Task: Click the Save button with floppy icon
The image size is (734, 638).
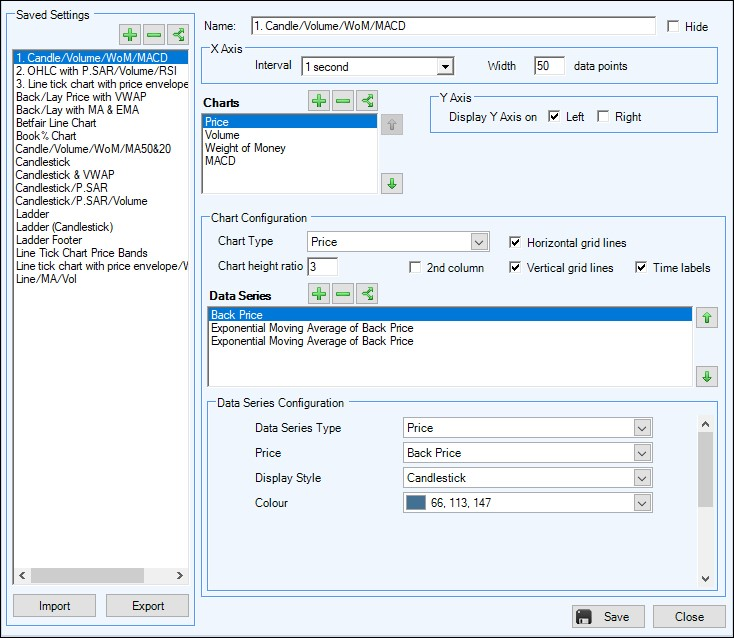Action: (x=608, y=616)
